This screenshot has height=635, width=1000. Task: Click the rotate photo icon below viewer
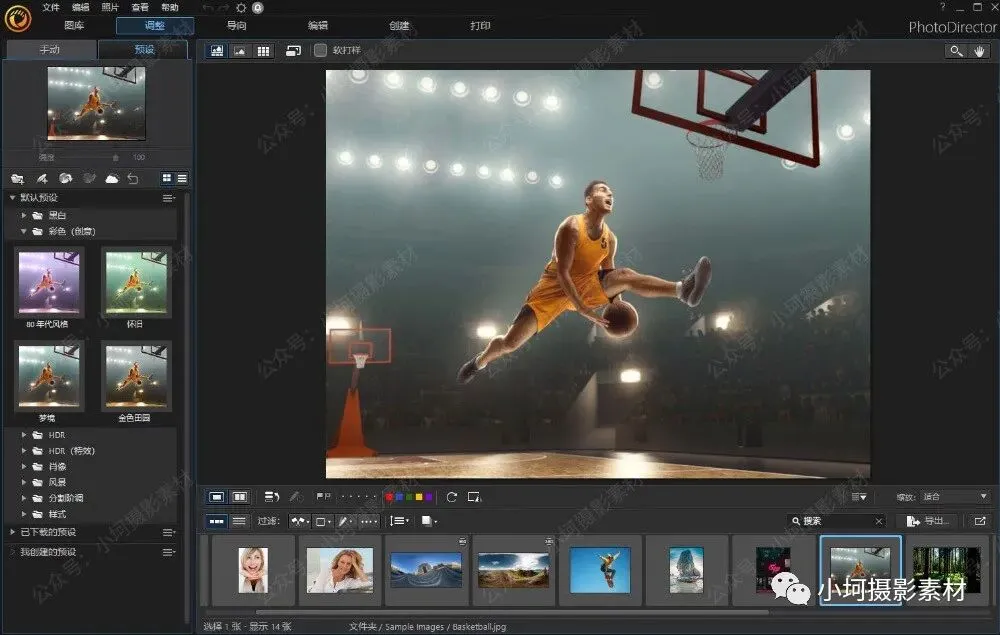(x=452, y=497)
